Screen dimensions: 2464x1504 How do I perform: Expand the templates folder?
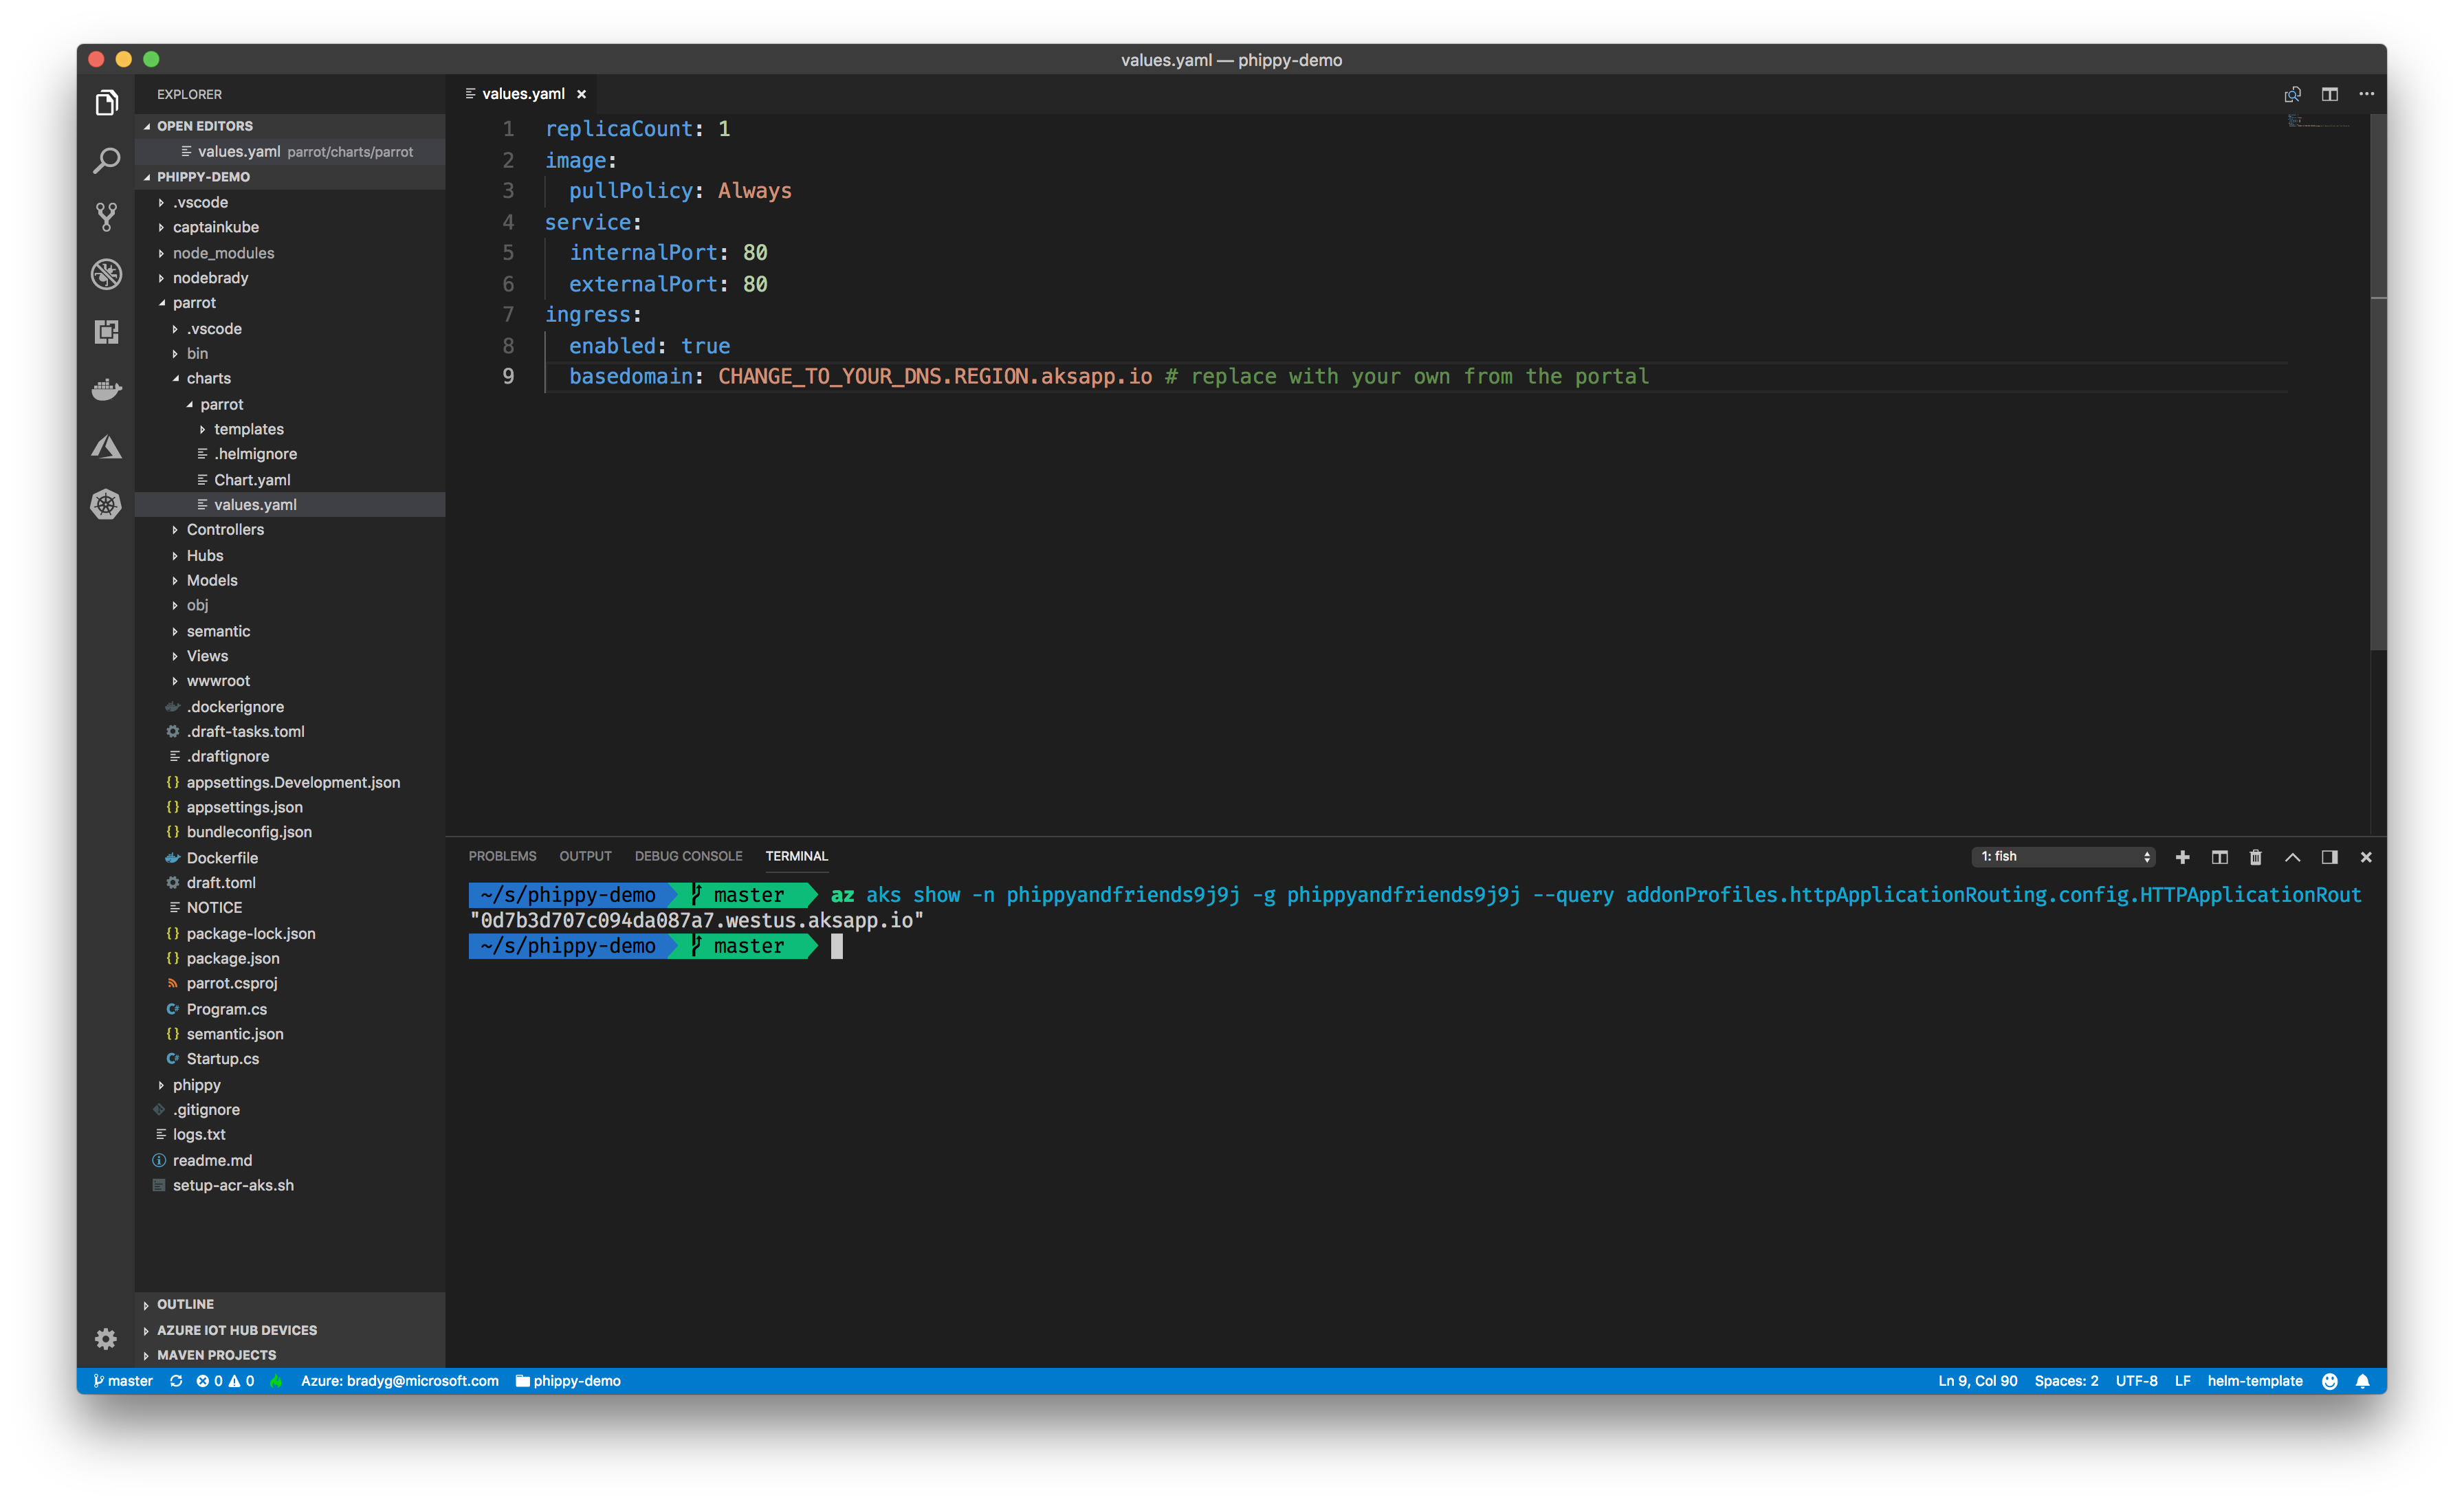248,429
